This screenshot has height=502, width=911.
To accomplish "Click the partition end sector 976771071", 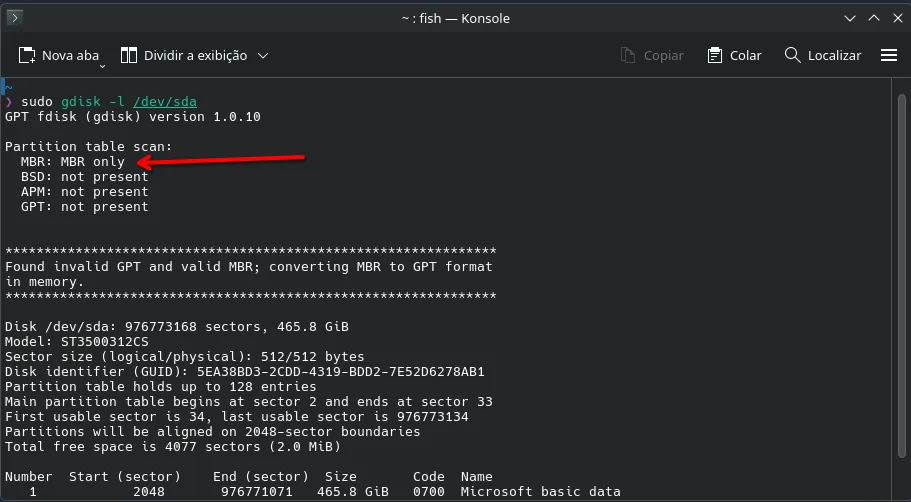I will click(x=256, y=492).
